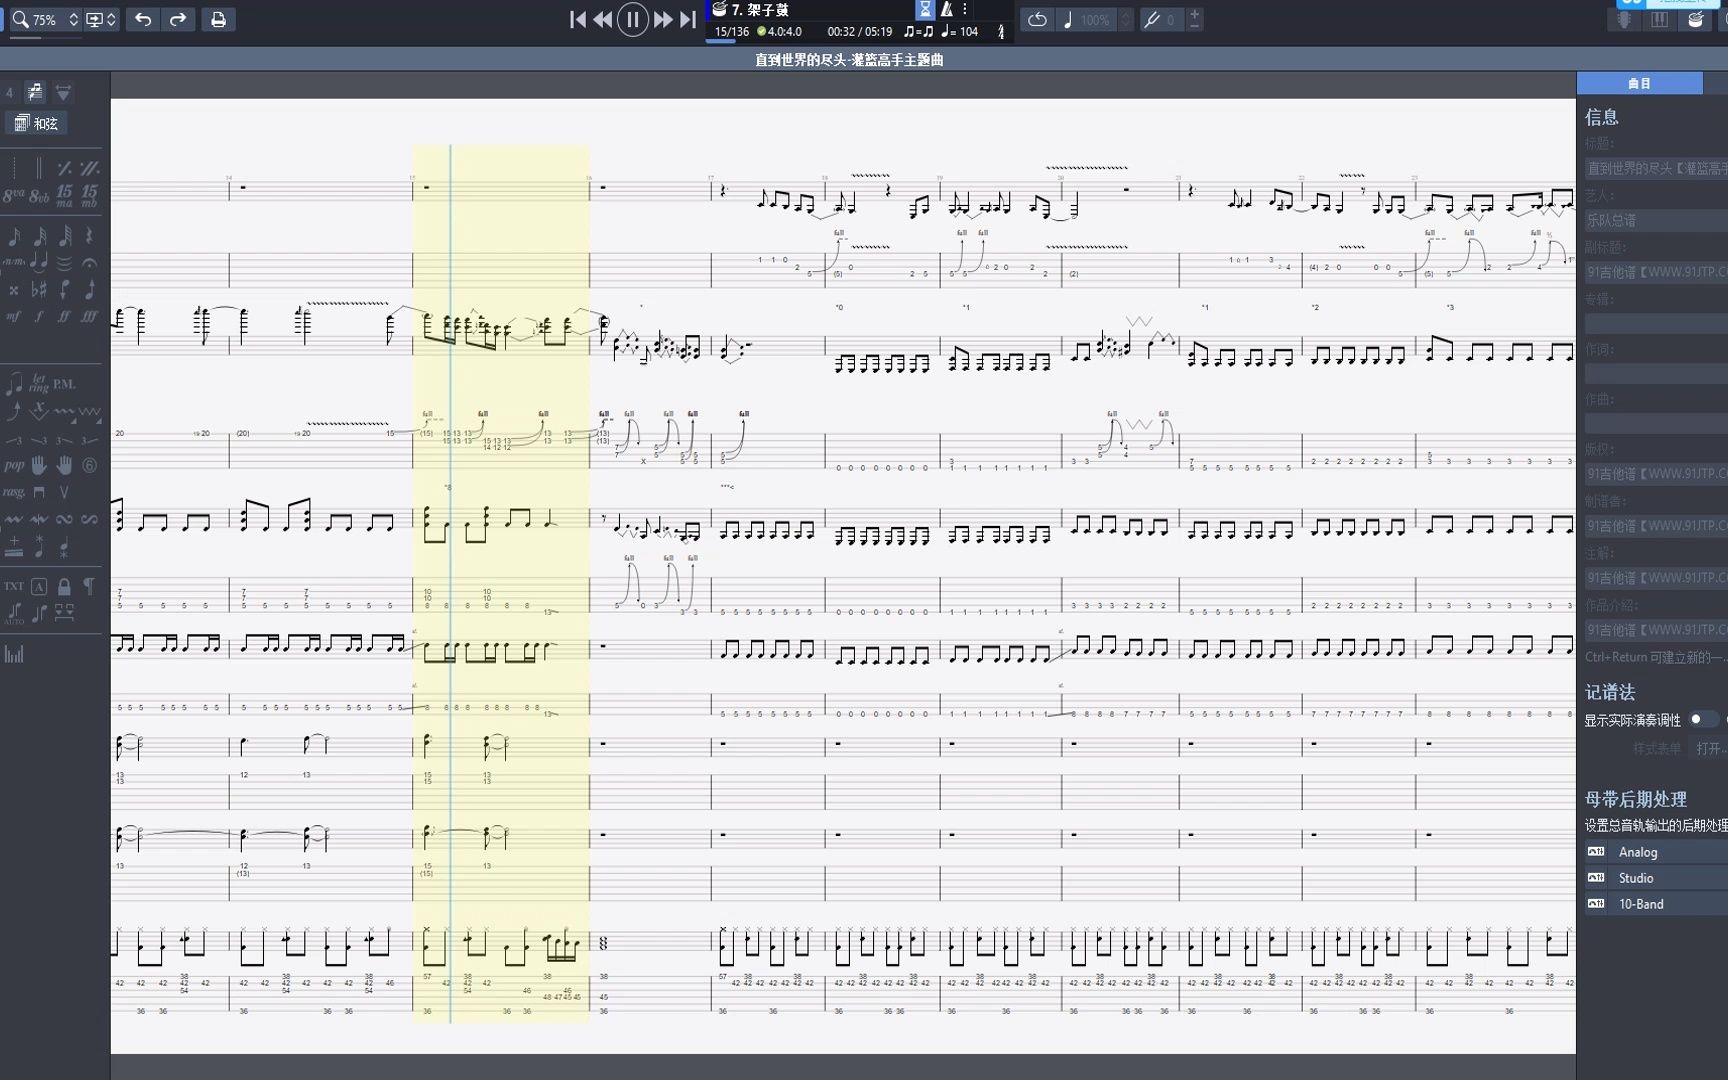Open the drum kit view
Image resolution: width=1728 pixels, height=1080 pixels.
[1696, 19]
